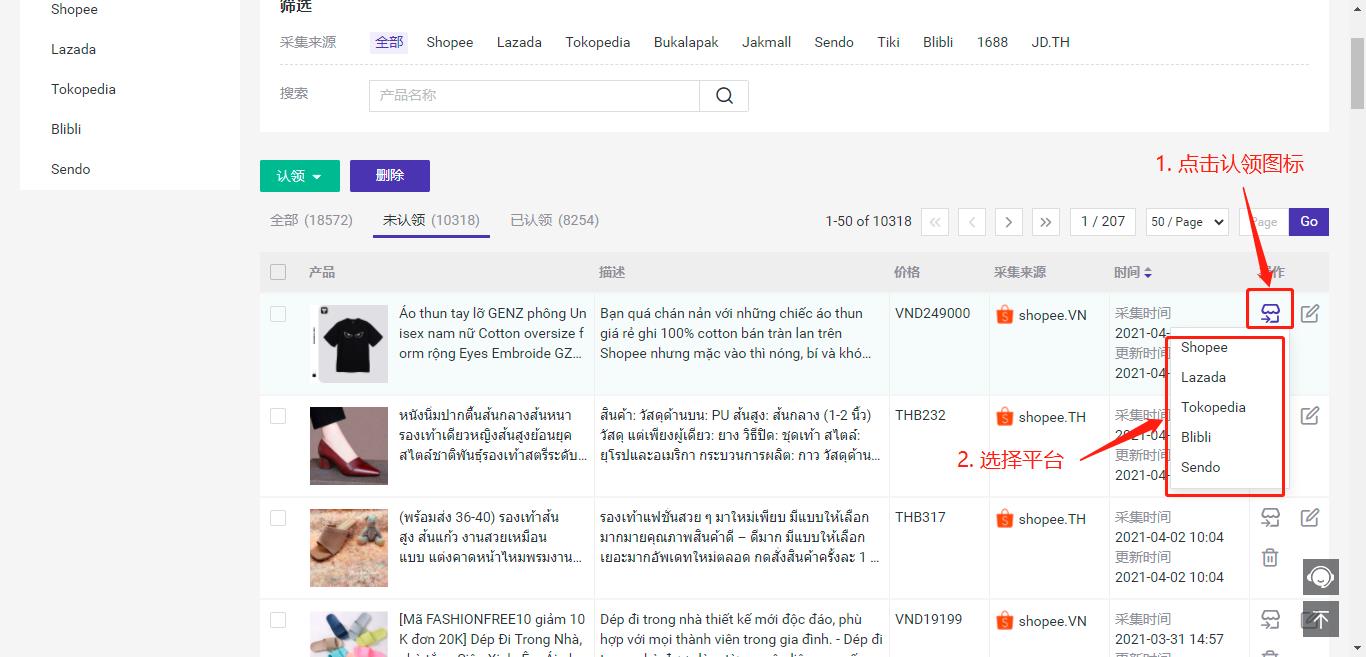Viewport: 1366px width, 657px height.
Task: Click the search magnifier icon button
Action: (724, 96)
